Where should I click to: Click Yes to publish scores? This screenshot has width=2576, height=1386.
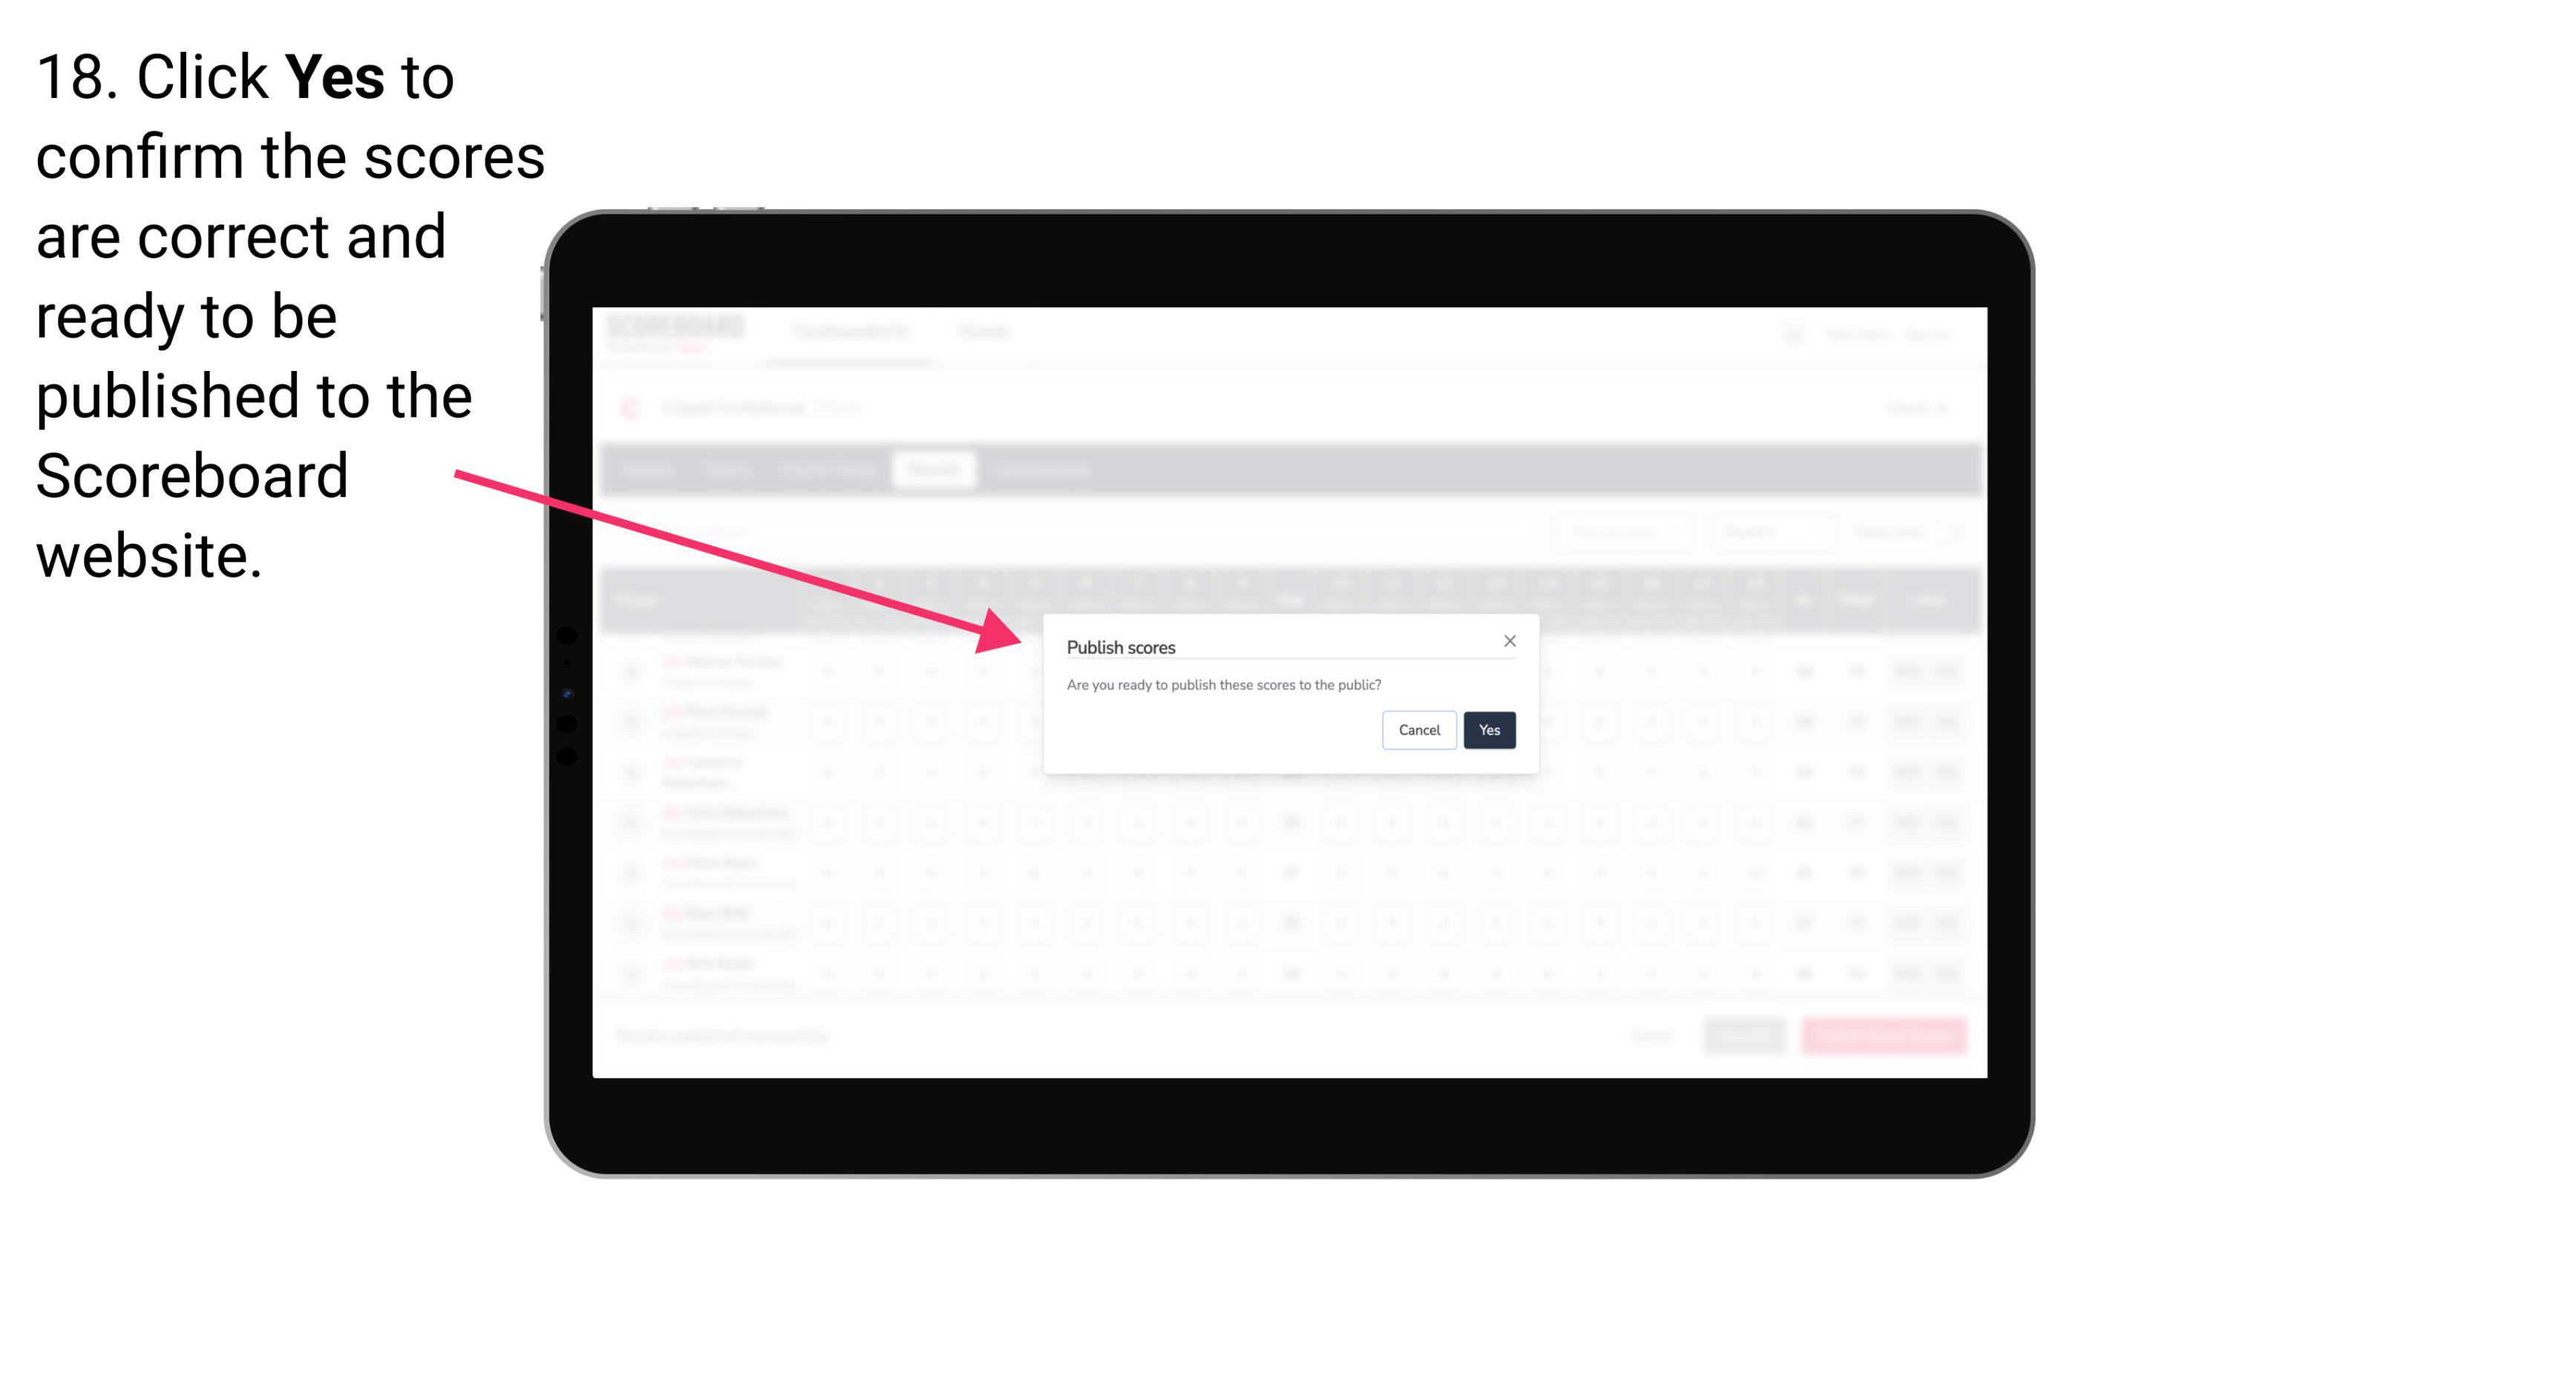(1487, 729)
